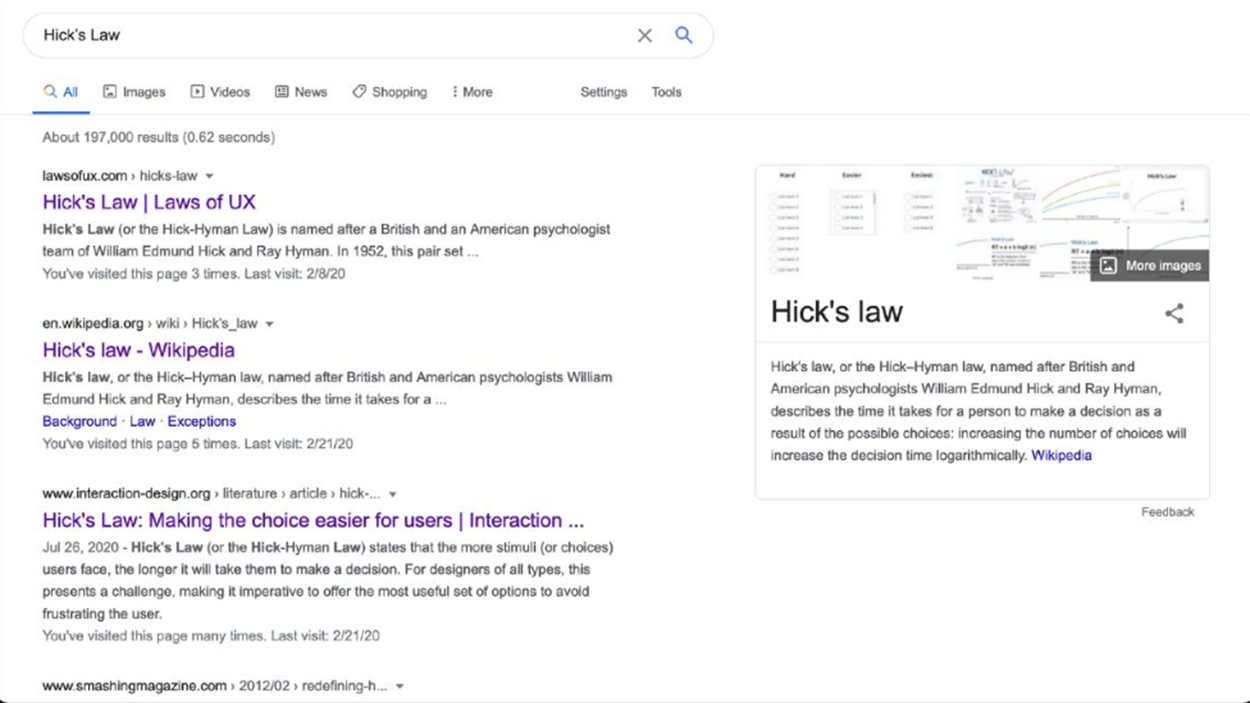Click the Hick's law knowledge panel title
The height and width of the screenshot is (703, 1250).
click(836, 312)
